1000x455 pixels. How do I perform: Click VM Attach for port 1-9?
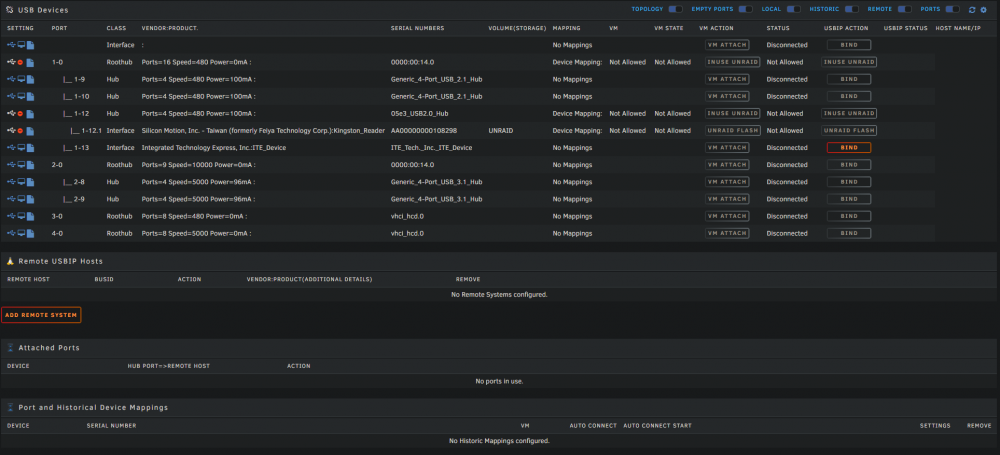click(x=727, y=79)
